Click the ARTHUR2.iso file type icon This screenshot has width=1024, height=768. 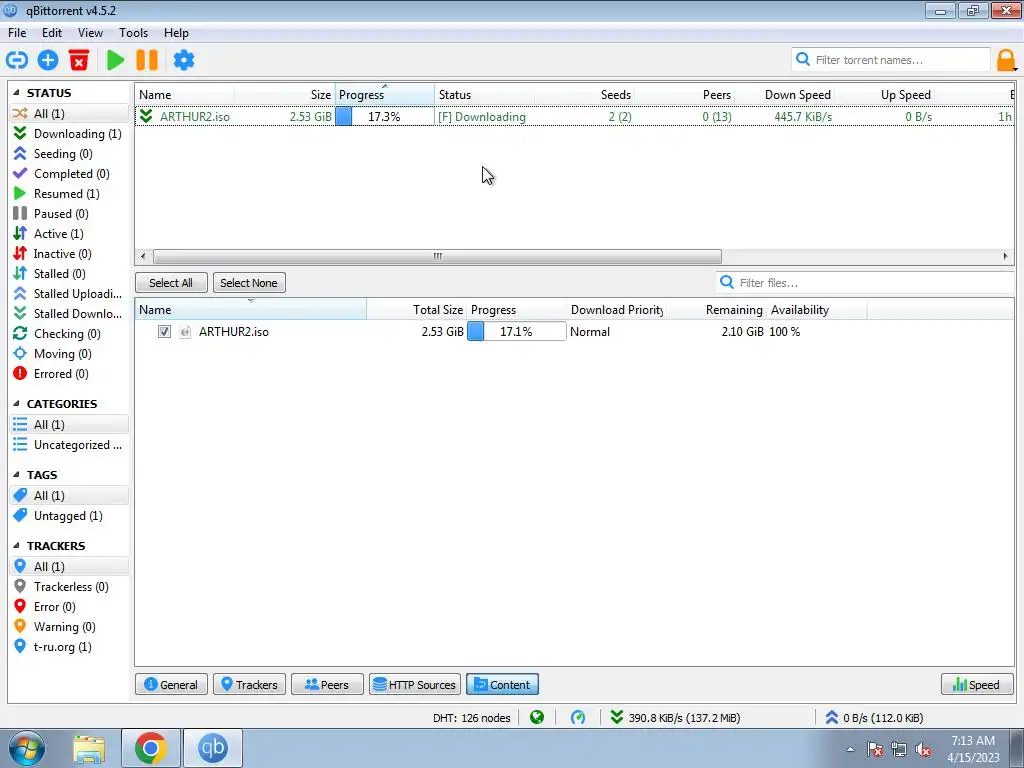point(185,332)
